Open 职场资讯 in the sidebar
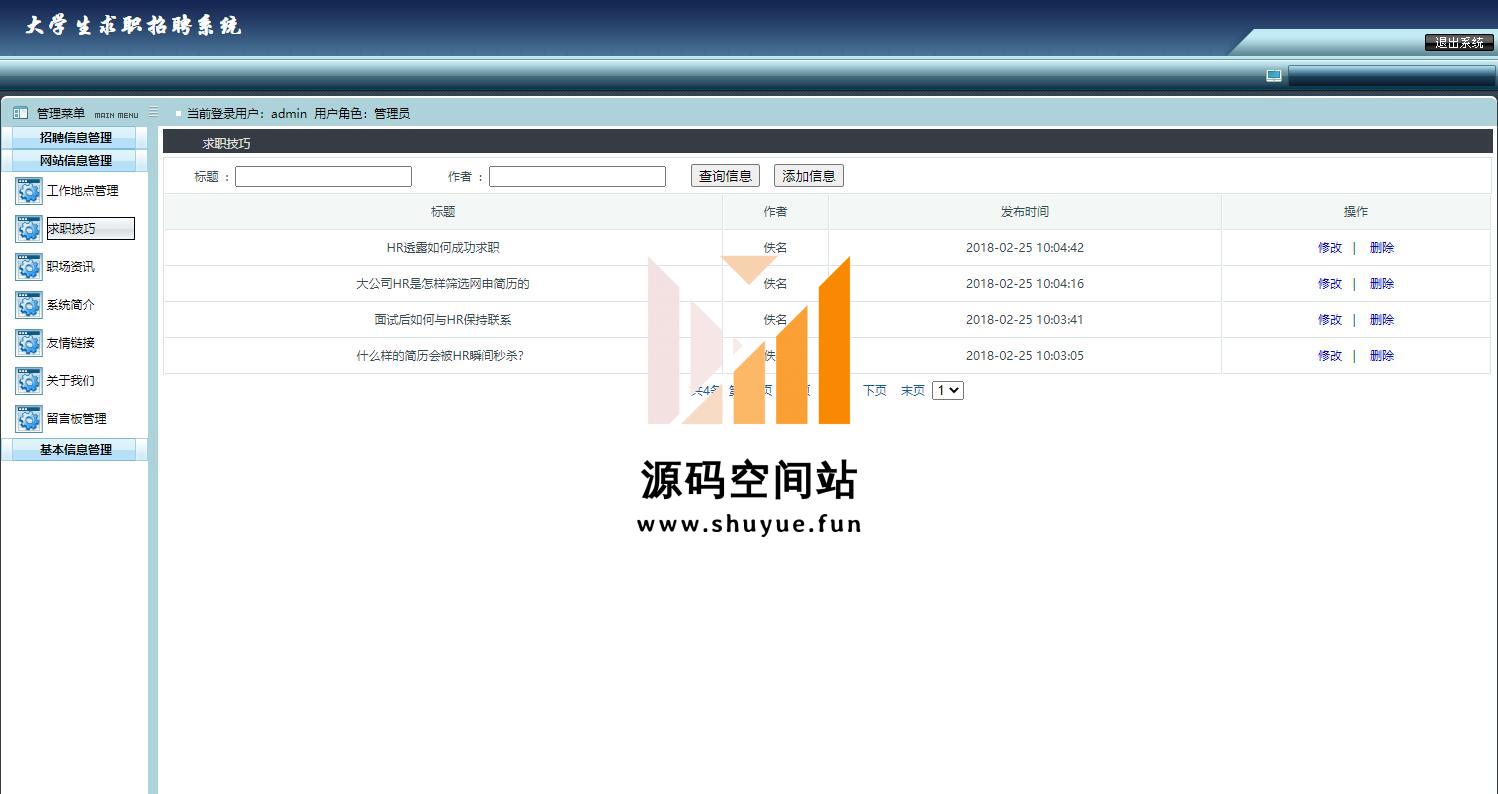 70,266
